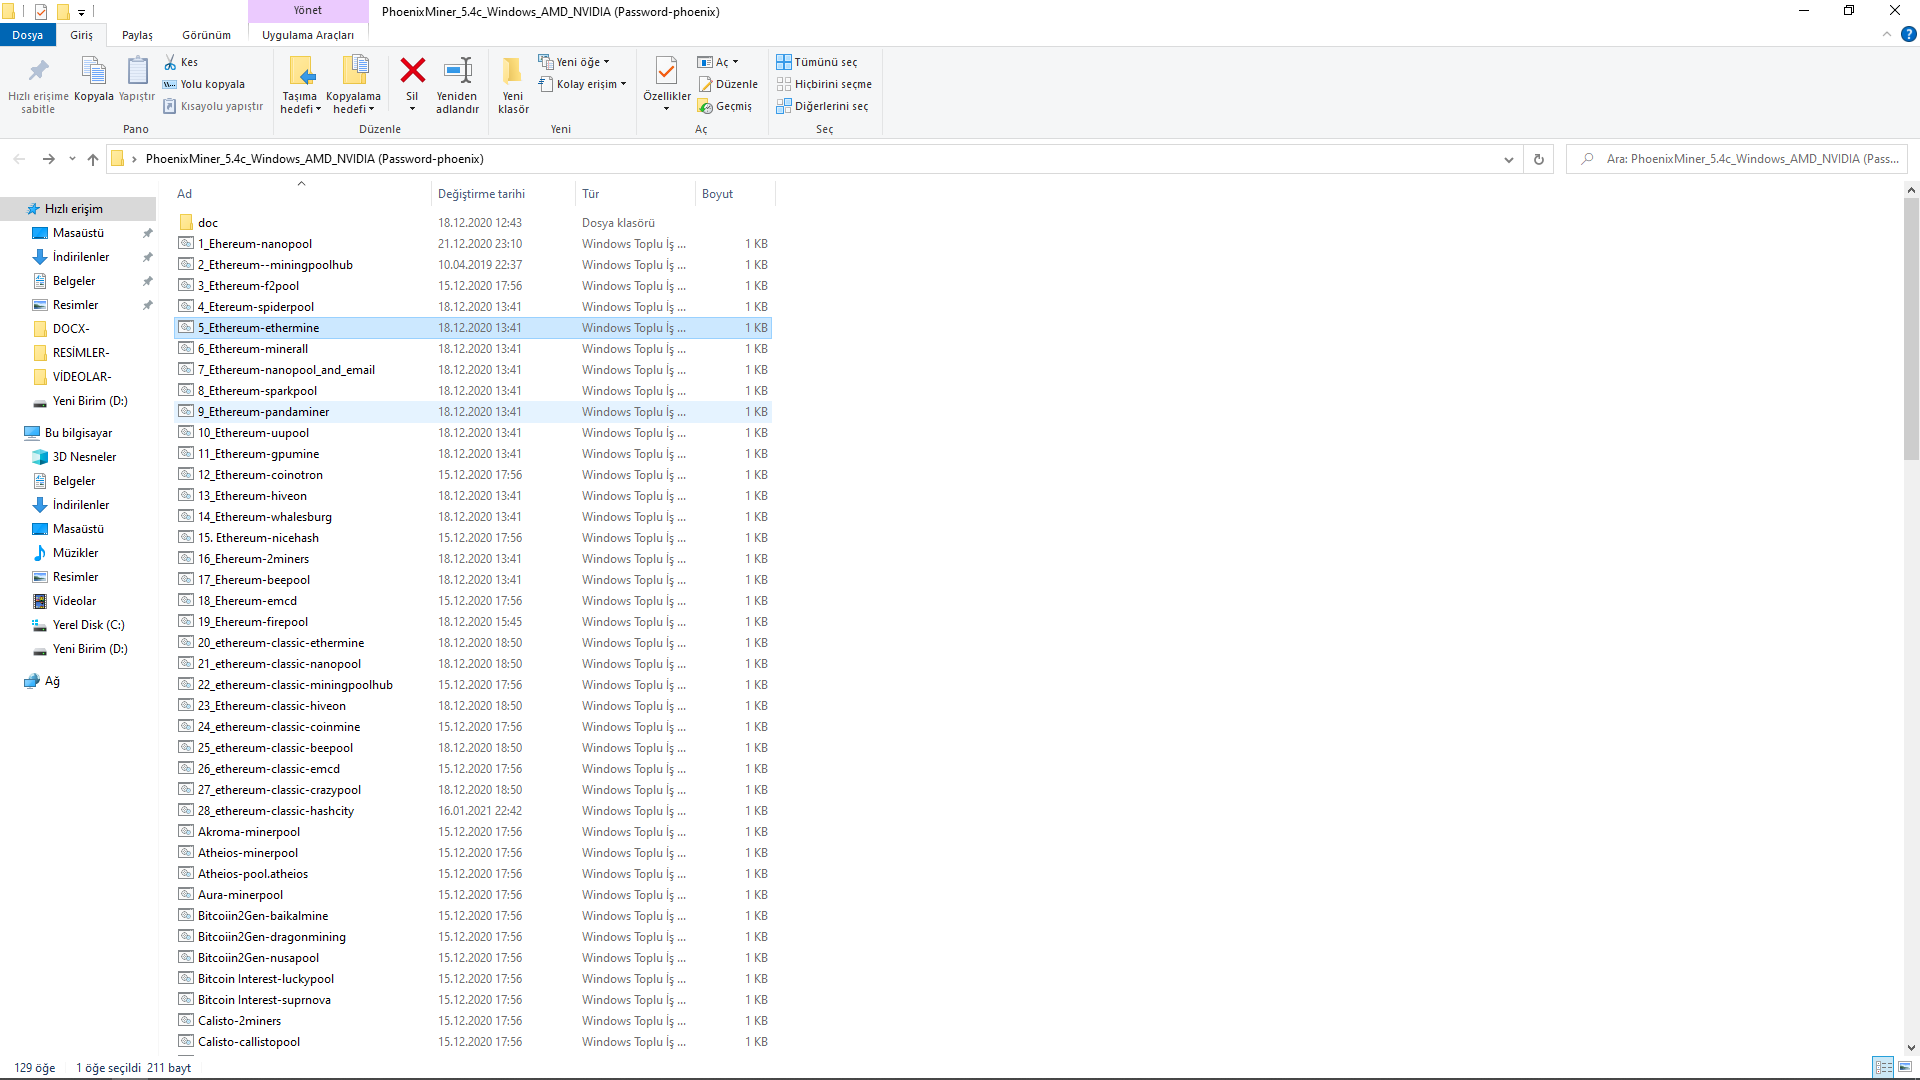This screenshot has width=1920, height=1080.
Task: Click the Yeni klasör new folder icon
Action: (x=512, y=71)
